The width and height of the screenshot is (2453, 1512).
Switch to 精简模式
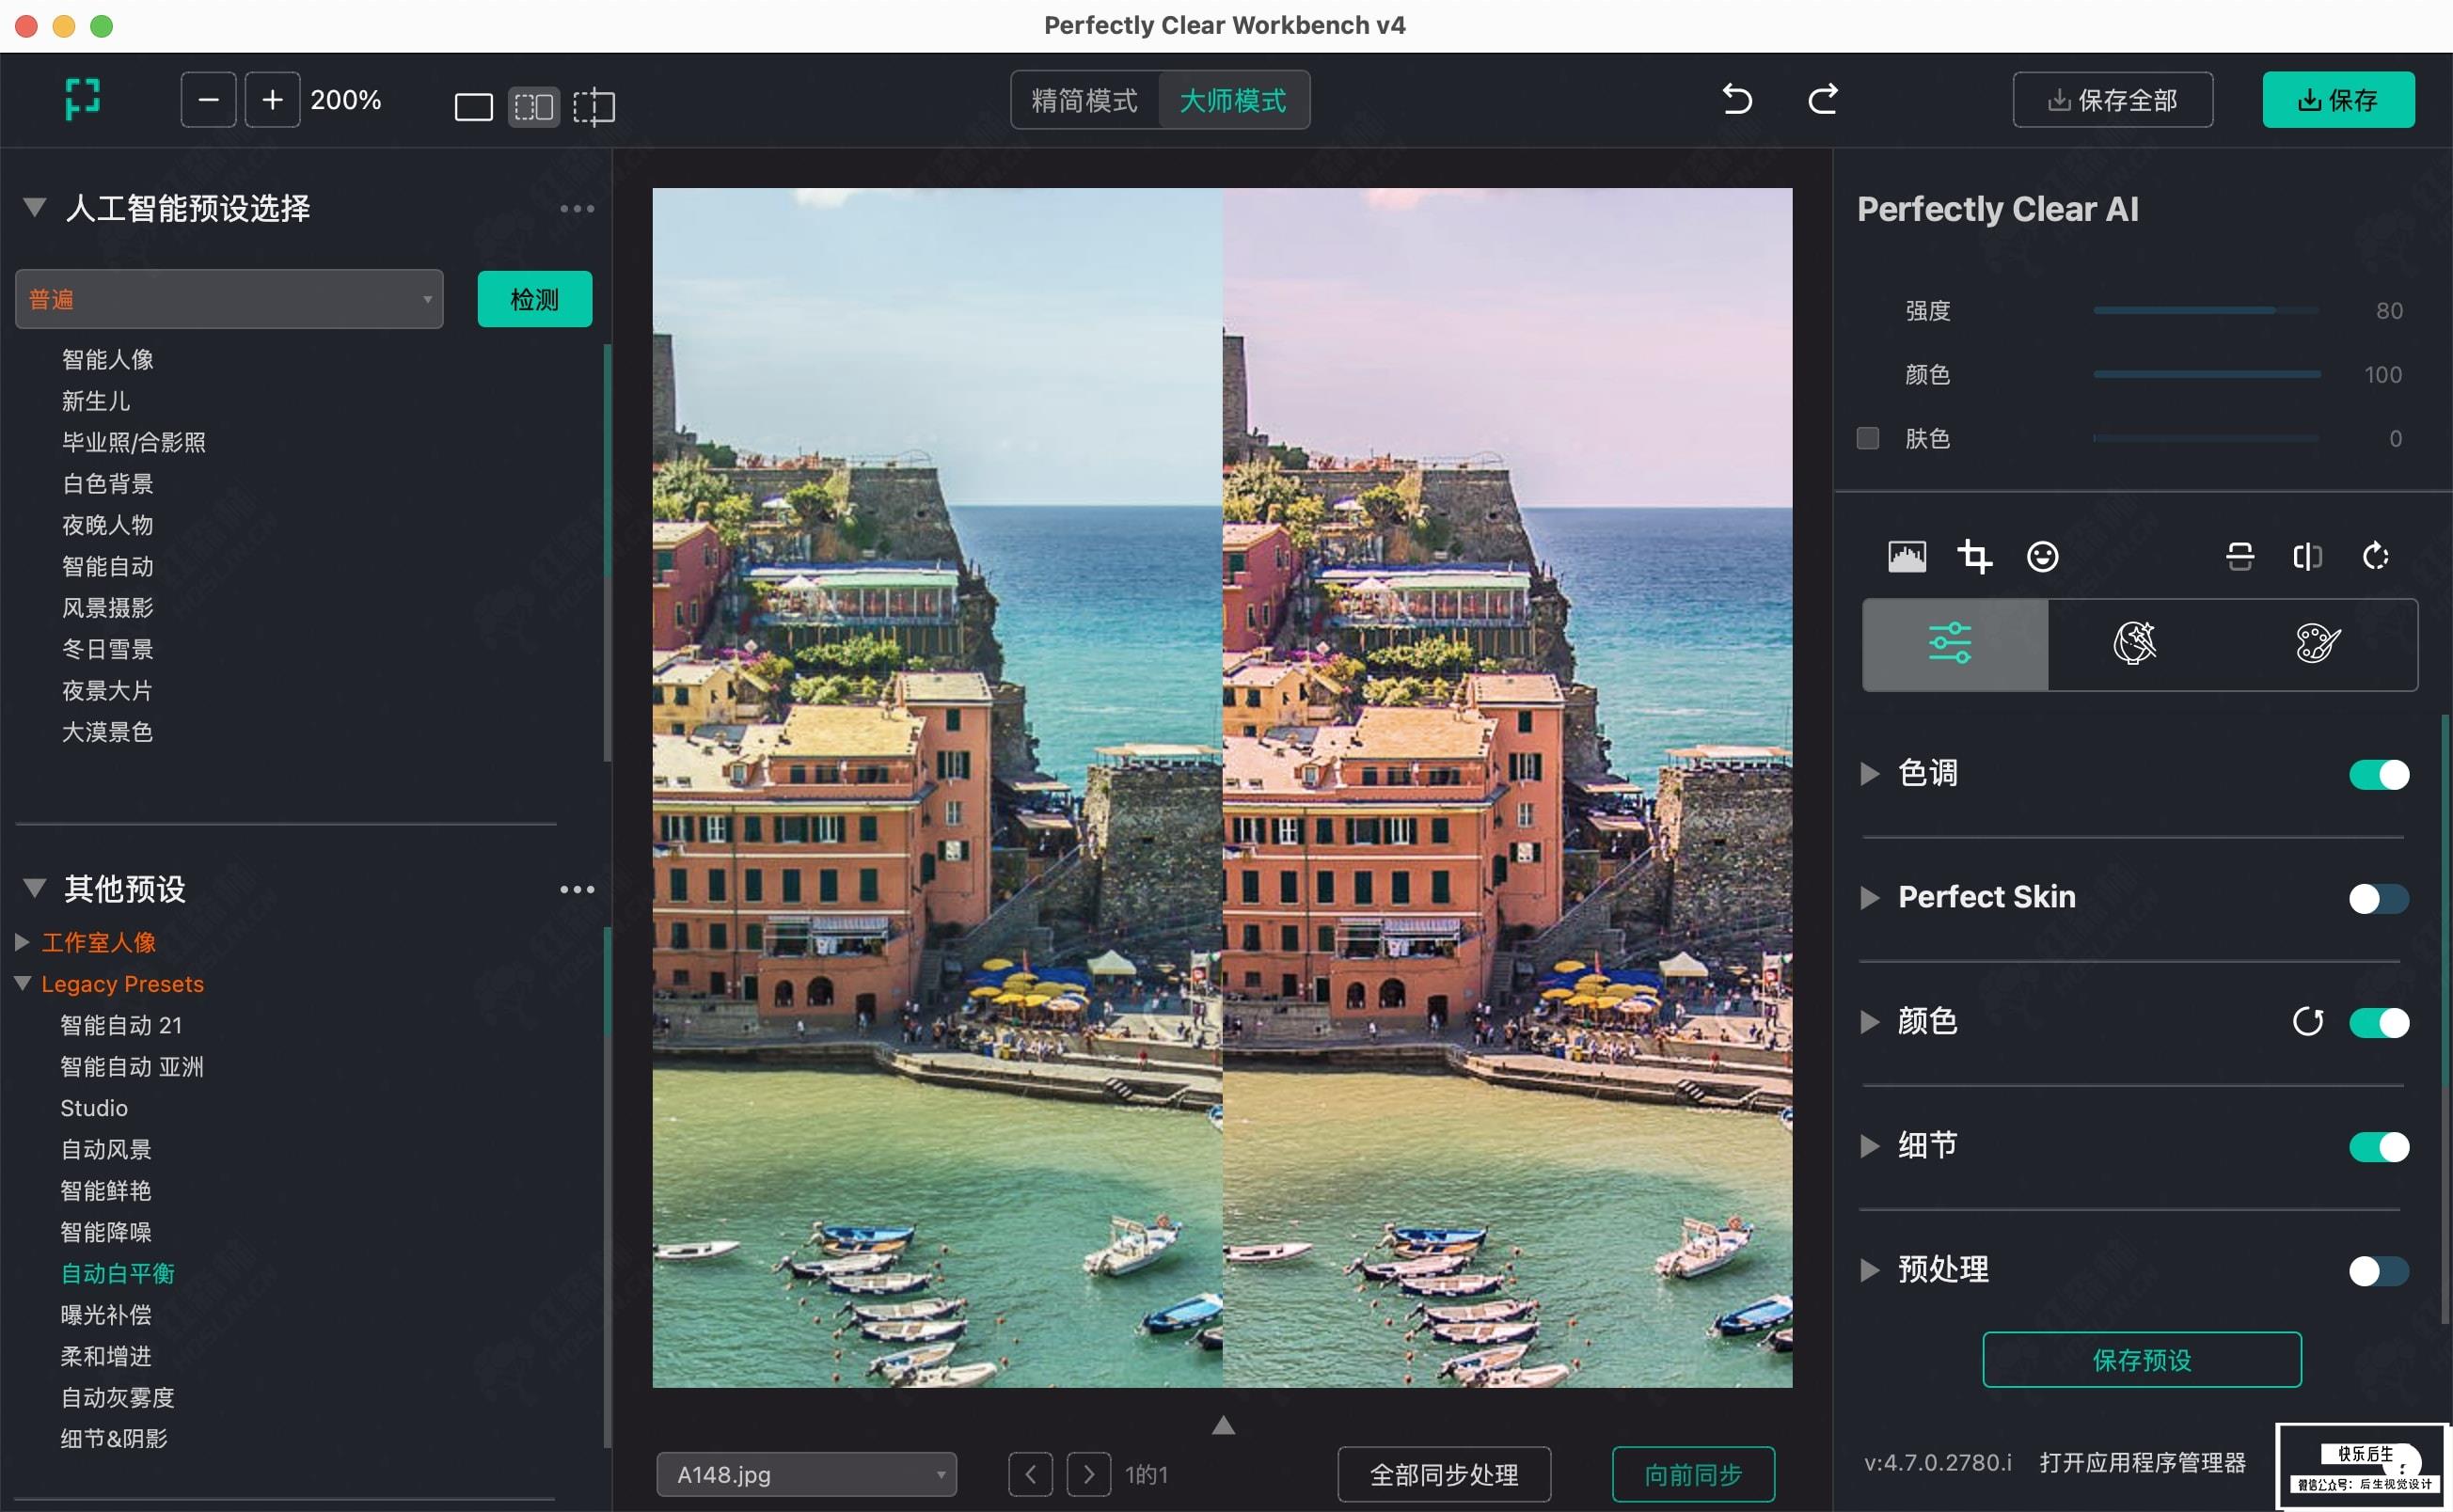click(x=1084, y=100)
